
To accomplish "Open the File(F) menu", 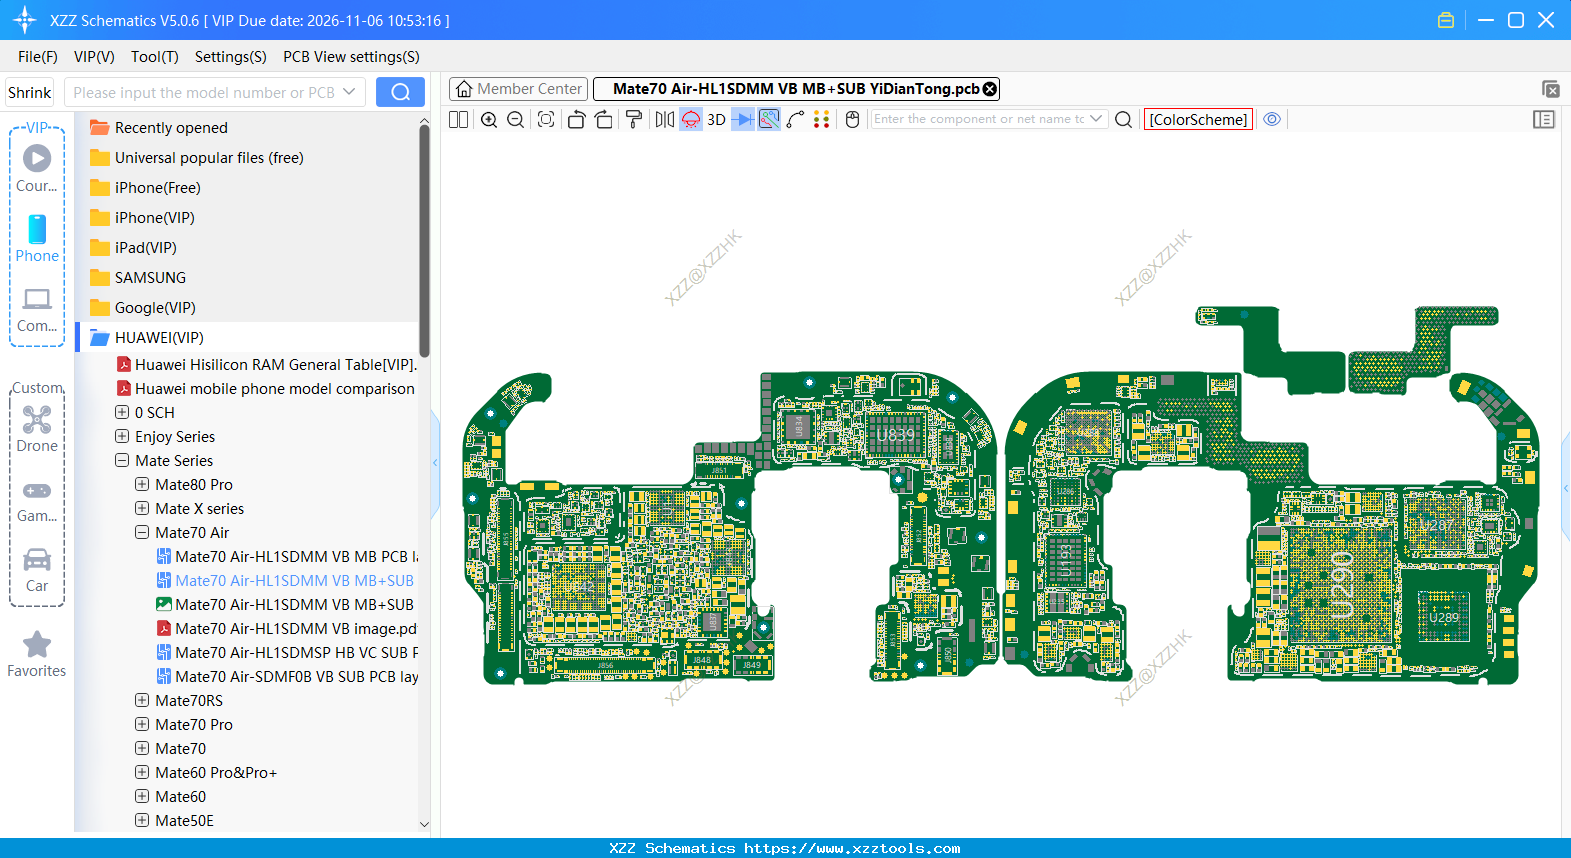I will 38,57.
